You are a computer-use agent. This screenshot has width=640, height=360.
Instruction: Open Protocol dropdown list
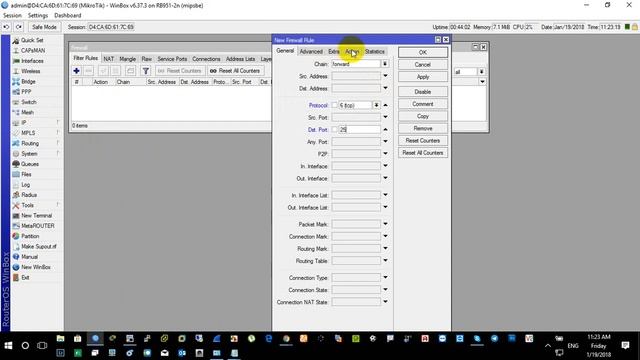point(376,105)
